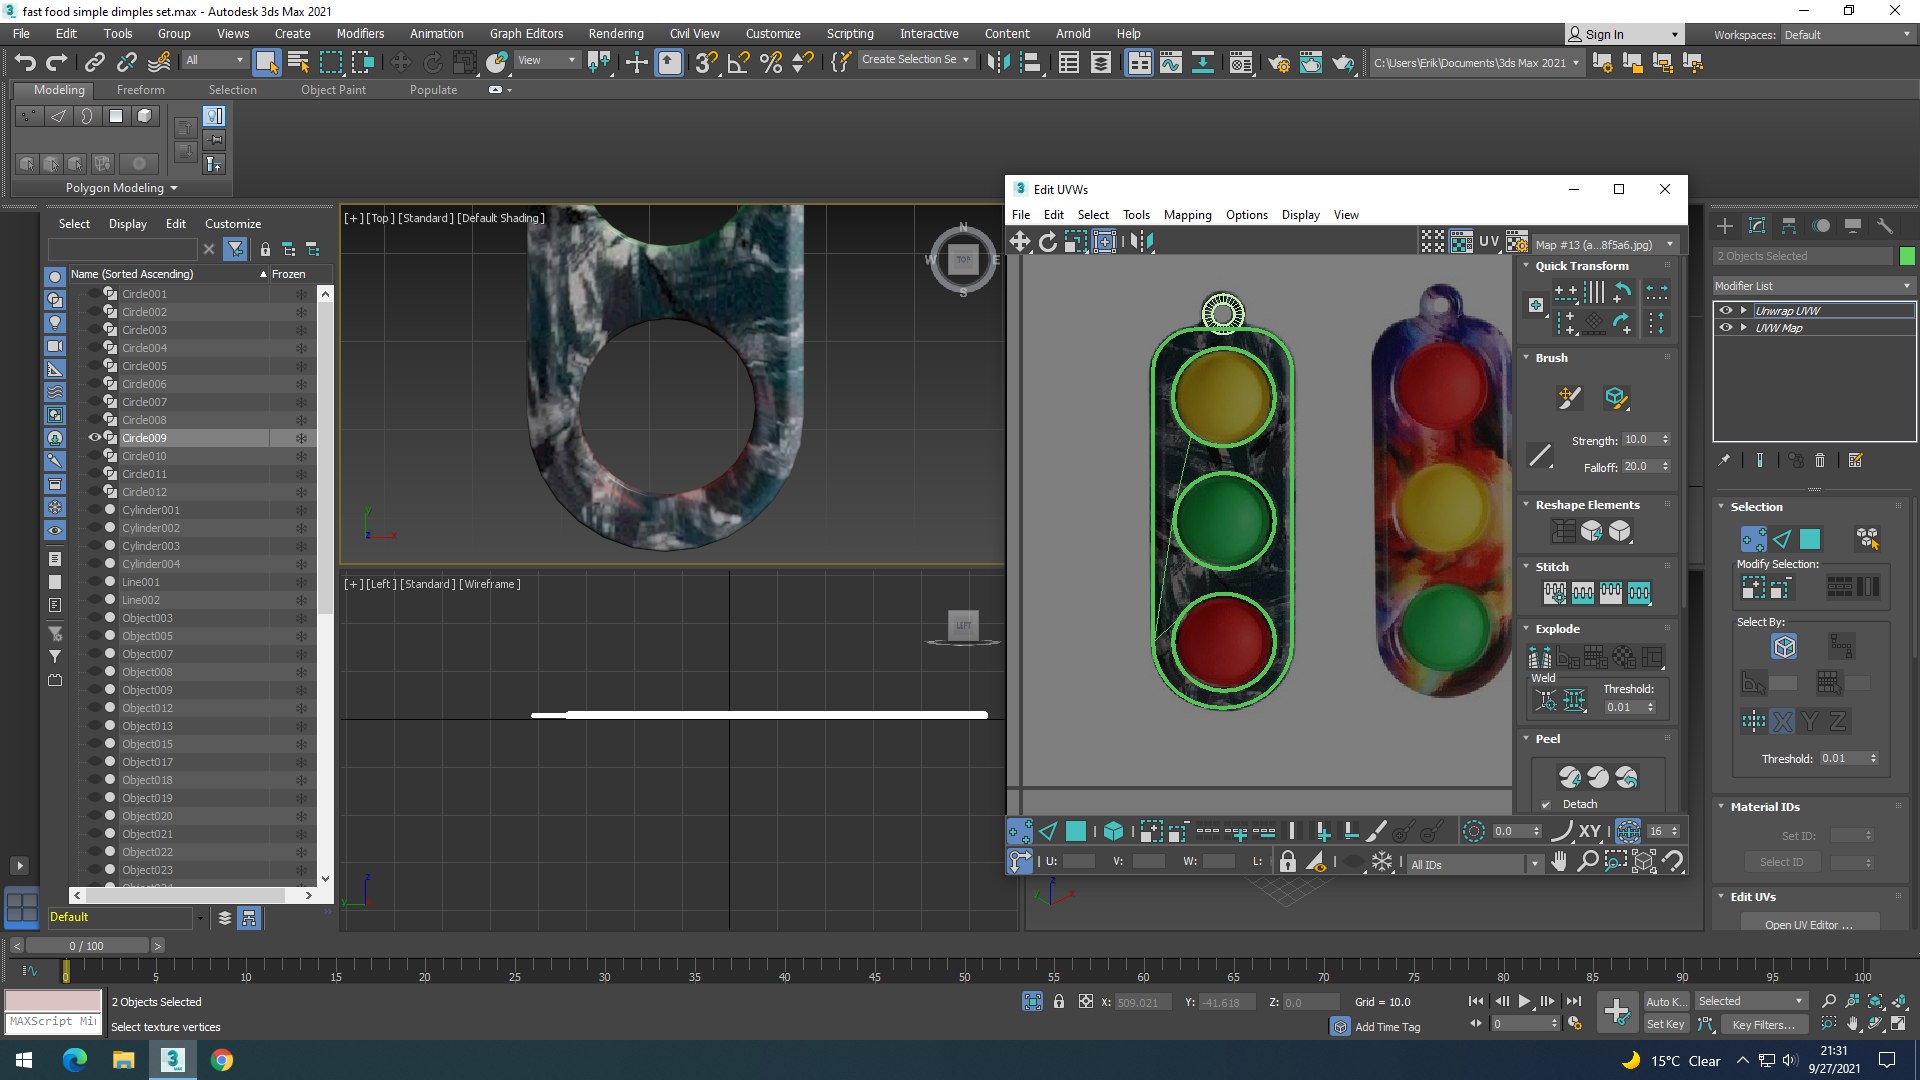Select the Select and Link tool
Screen dimensions: 1920x1080
point(94,62)
